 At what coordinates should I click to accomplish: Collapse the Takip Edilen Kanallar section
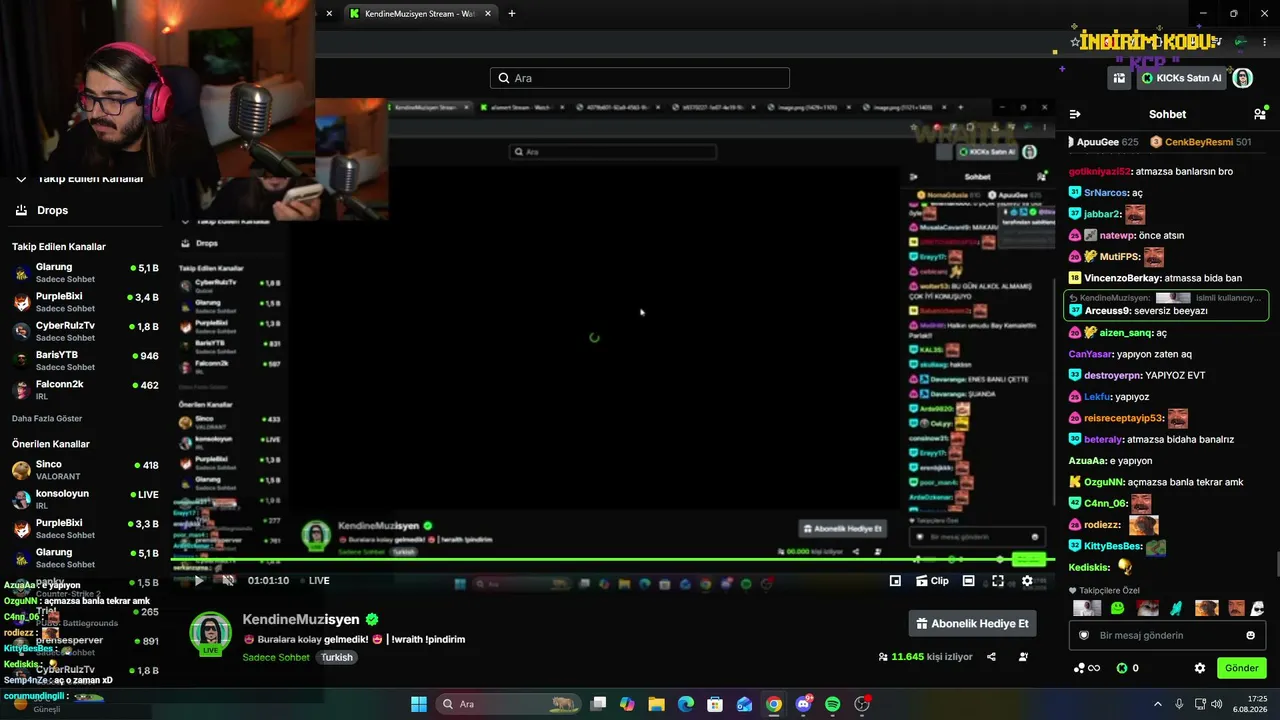(20, 179)
